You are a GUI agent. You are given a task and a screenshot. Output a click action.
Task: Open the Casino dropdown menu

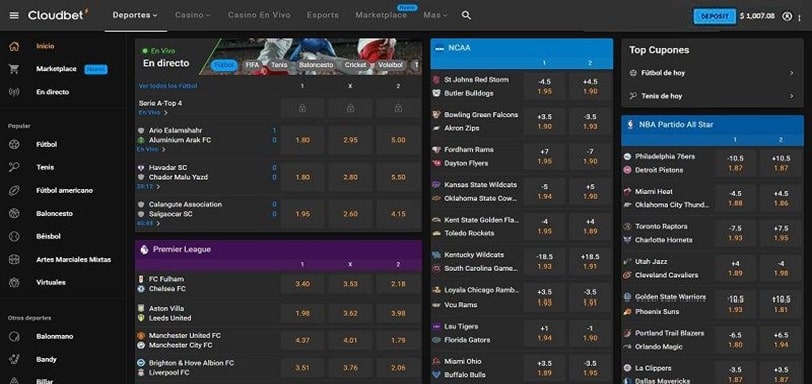(x=193, y=16)
